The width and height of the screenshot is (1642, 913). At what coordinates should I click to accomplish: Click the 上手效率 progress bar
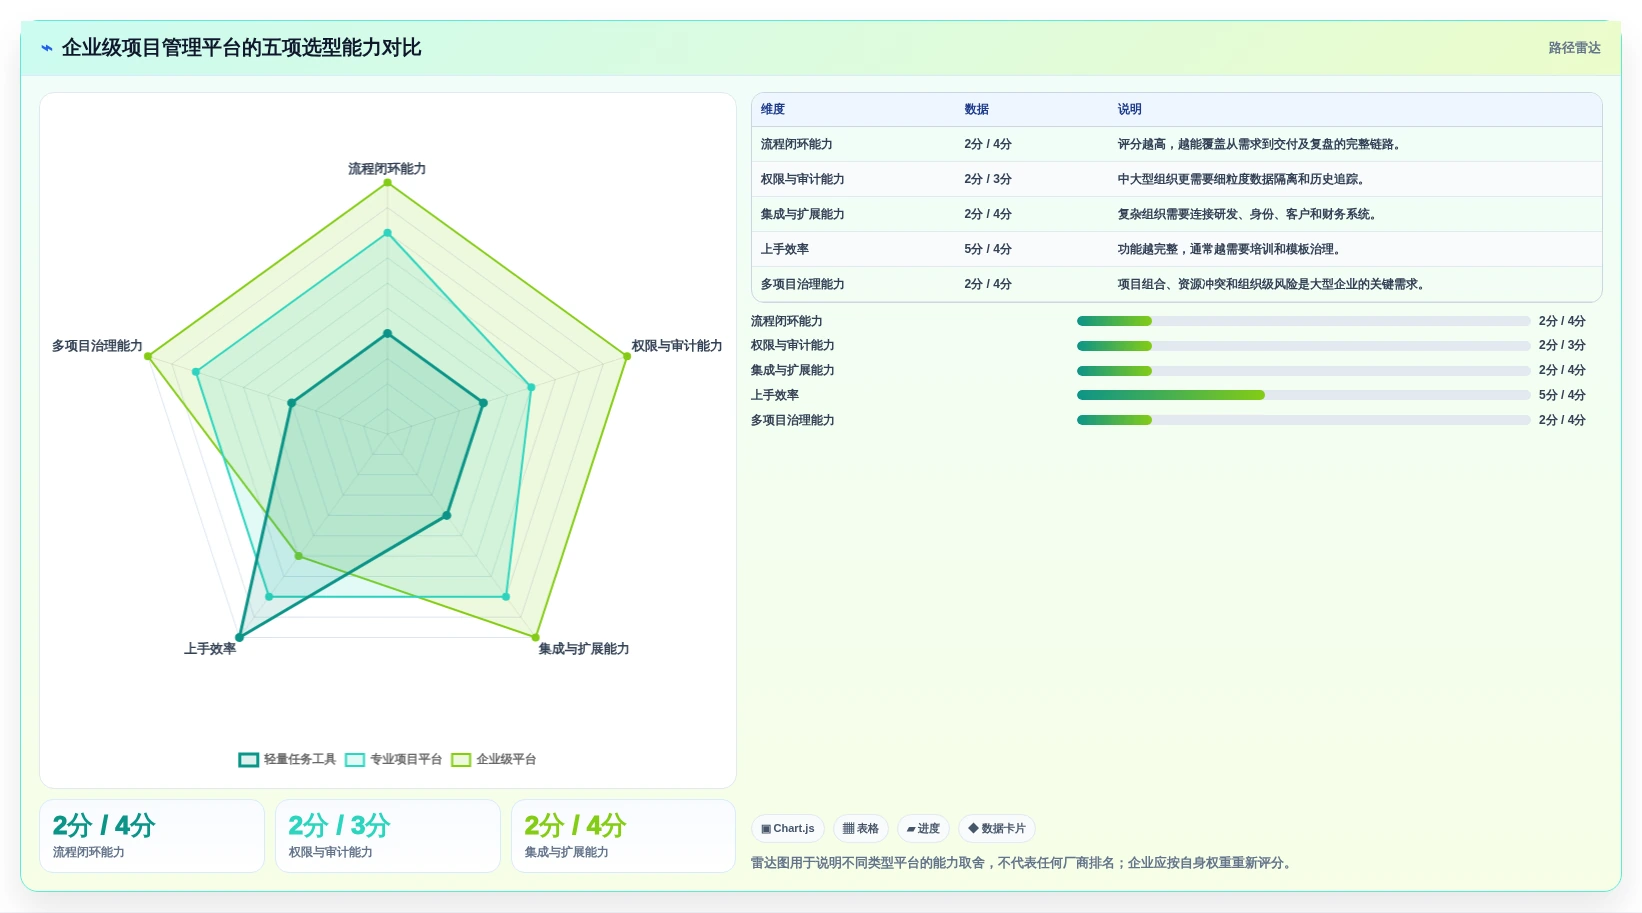[1303, 395]
